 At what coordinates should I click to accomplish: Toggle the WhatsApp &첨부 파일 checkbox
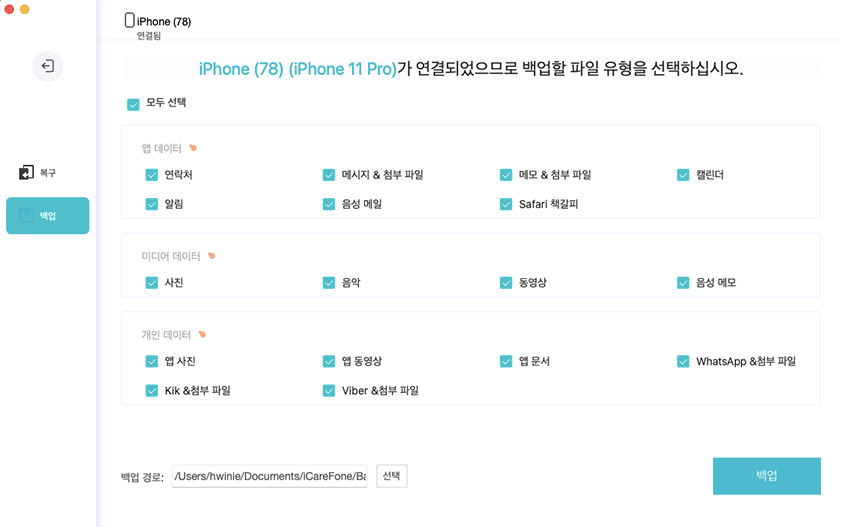point(683,361)
